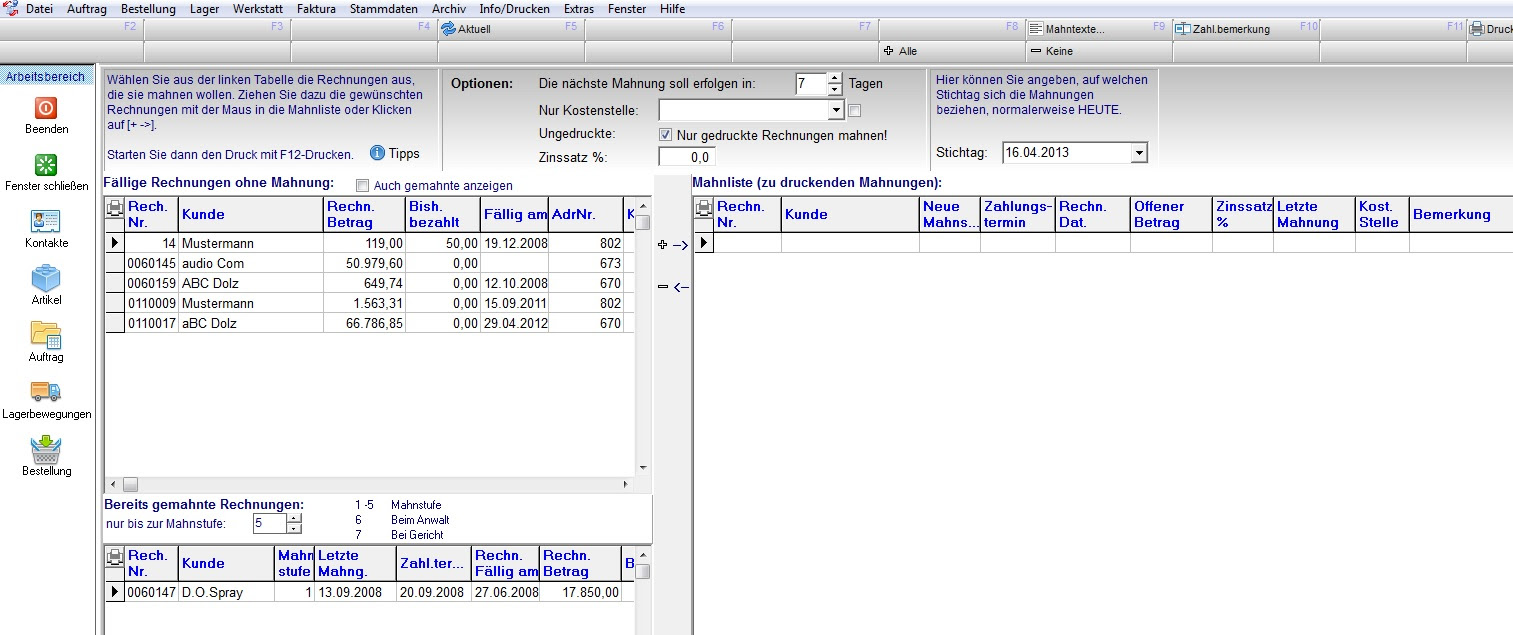Increase the Mahnstufe value with the up arrow

(293, 518)
